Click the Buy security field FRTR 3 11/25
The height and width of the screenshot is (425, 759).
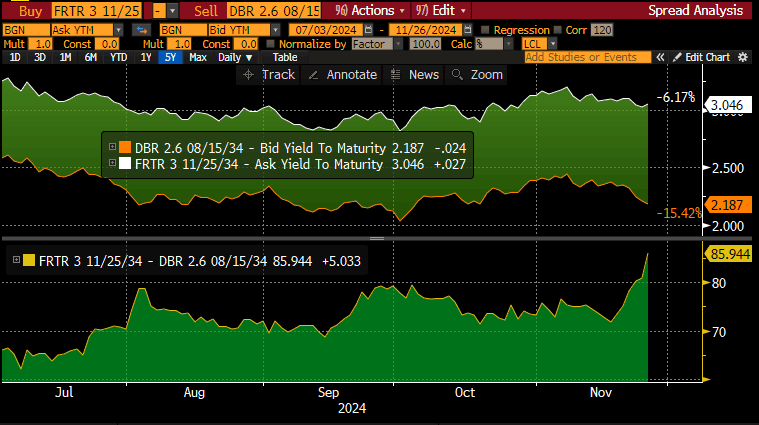pos(96,11)
